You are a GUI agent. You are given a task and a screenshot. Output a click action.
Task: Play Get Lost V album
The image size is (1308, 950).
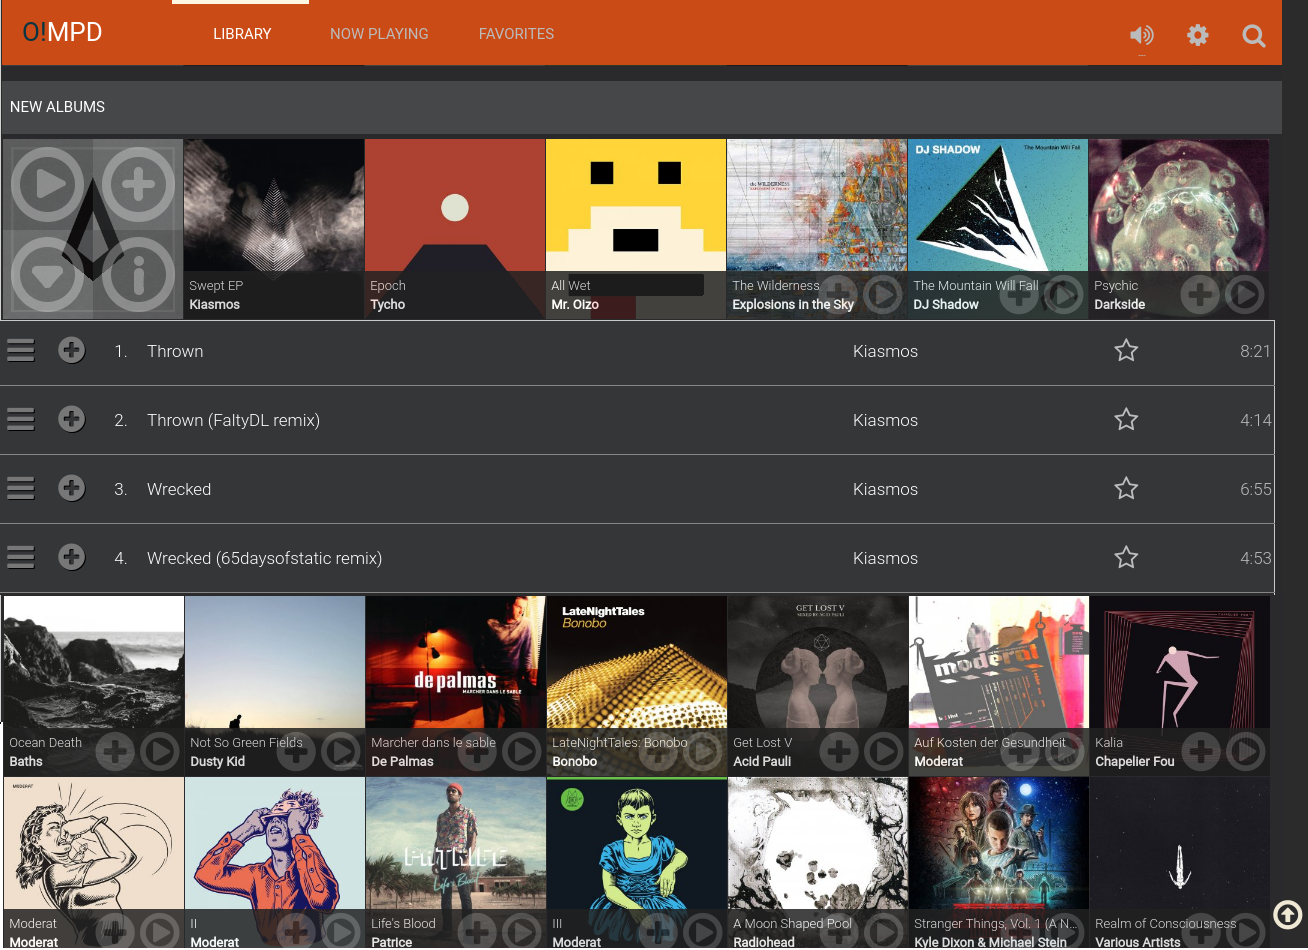pyautogui.click(x=884, y=751)
